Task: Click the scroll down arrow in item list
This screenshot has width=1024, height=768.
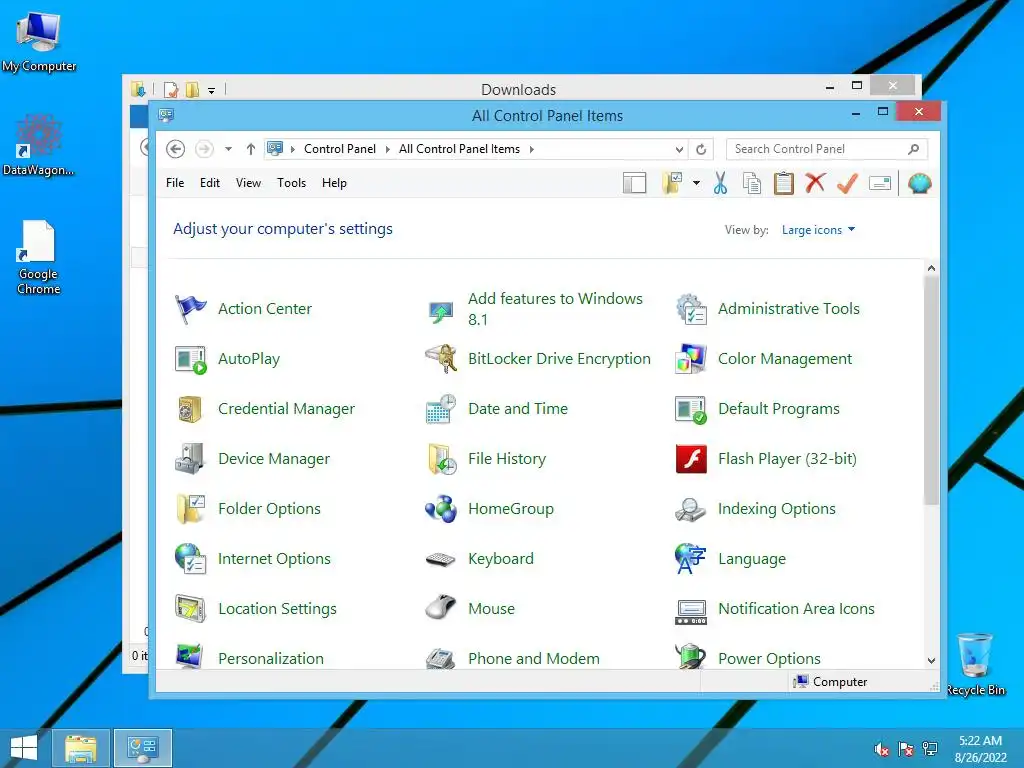Action: click(931, 661)
